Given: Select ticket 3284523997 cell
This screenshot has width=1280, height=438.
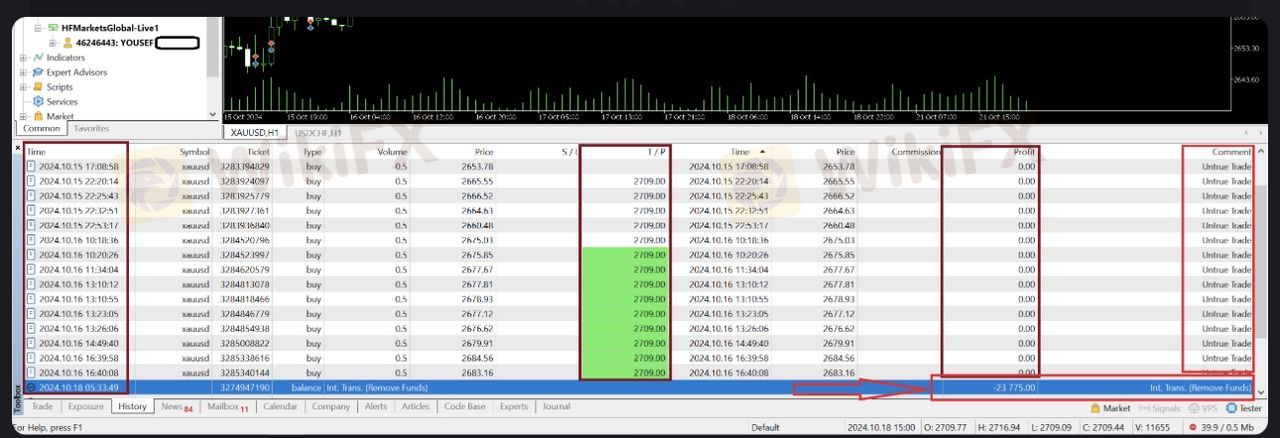Looking at the screenshot, I should pyautogui.click(x=244, y=255).
